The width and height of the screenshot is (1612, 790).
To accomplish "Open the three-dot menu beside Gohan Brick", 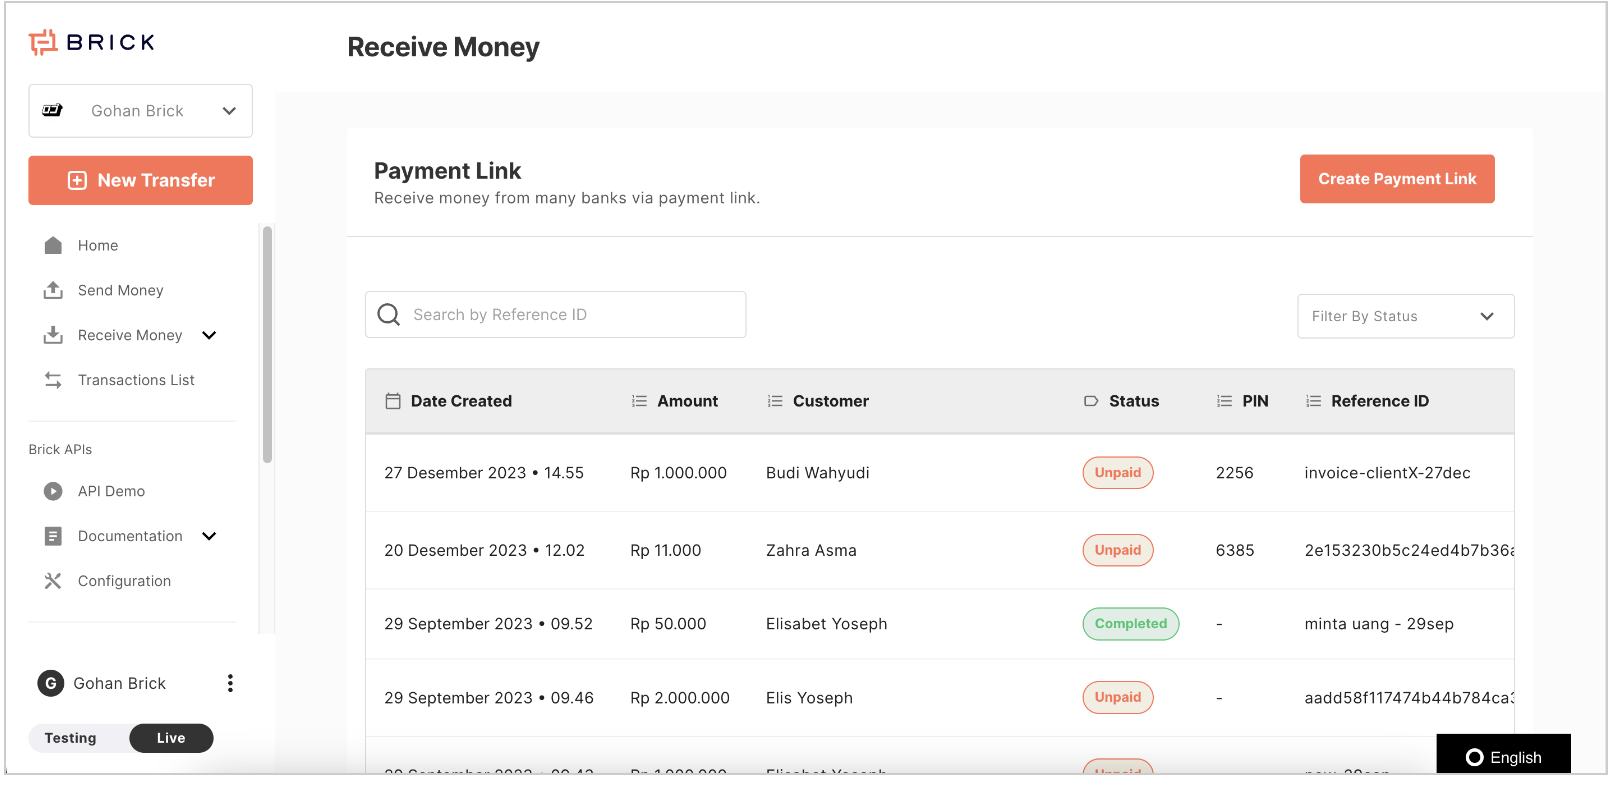I will [230, 683].
